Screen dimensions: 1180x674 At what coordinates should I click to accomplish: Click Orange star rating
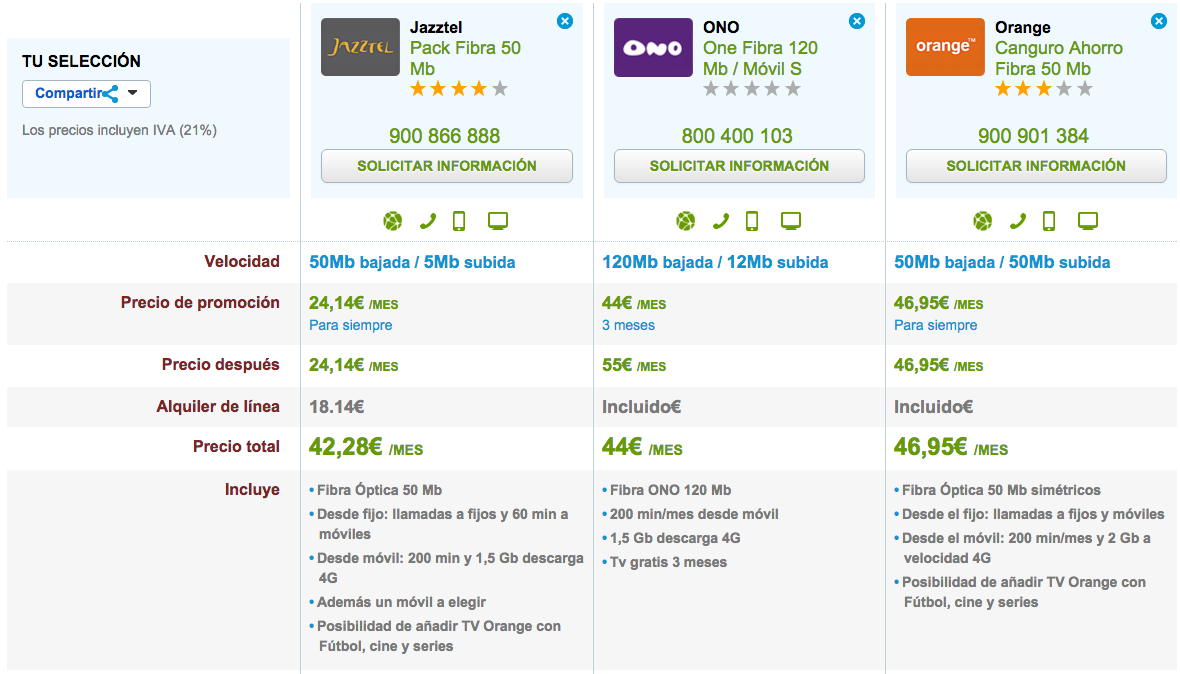pyautogui.click(x=1043, y=89)
